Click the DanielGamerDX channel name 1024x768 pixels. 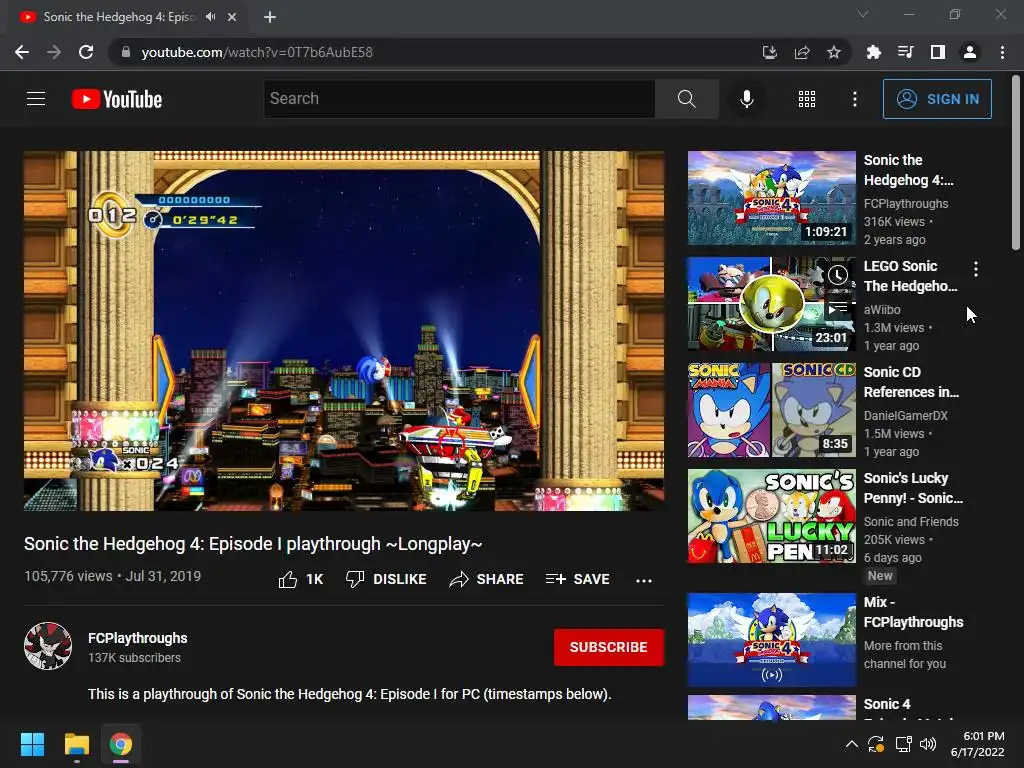coord(905,415)
